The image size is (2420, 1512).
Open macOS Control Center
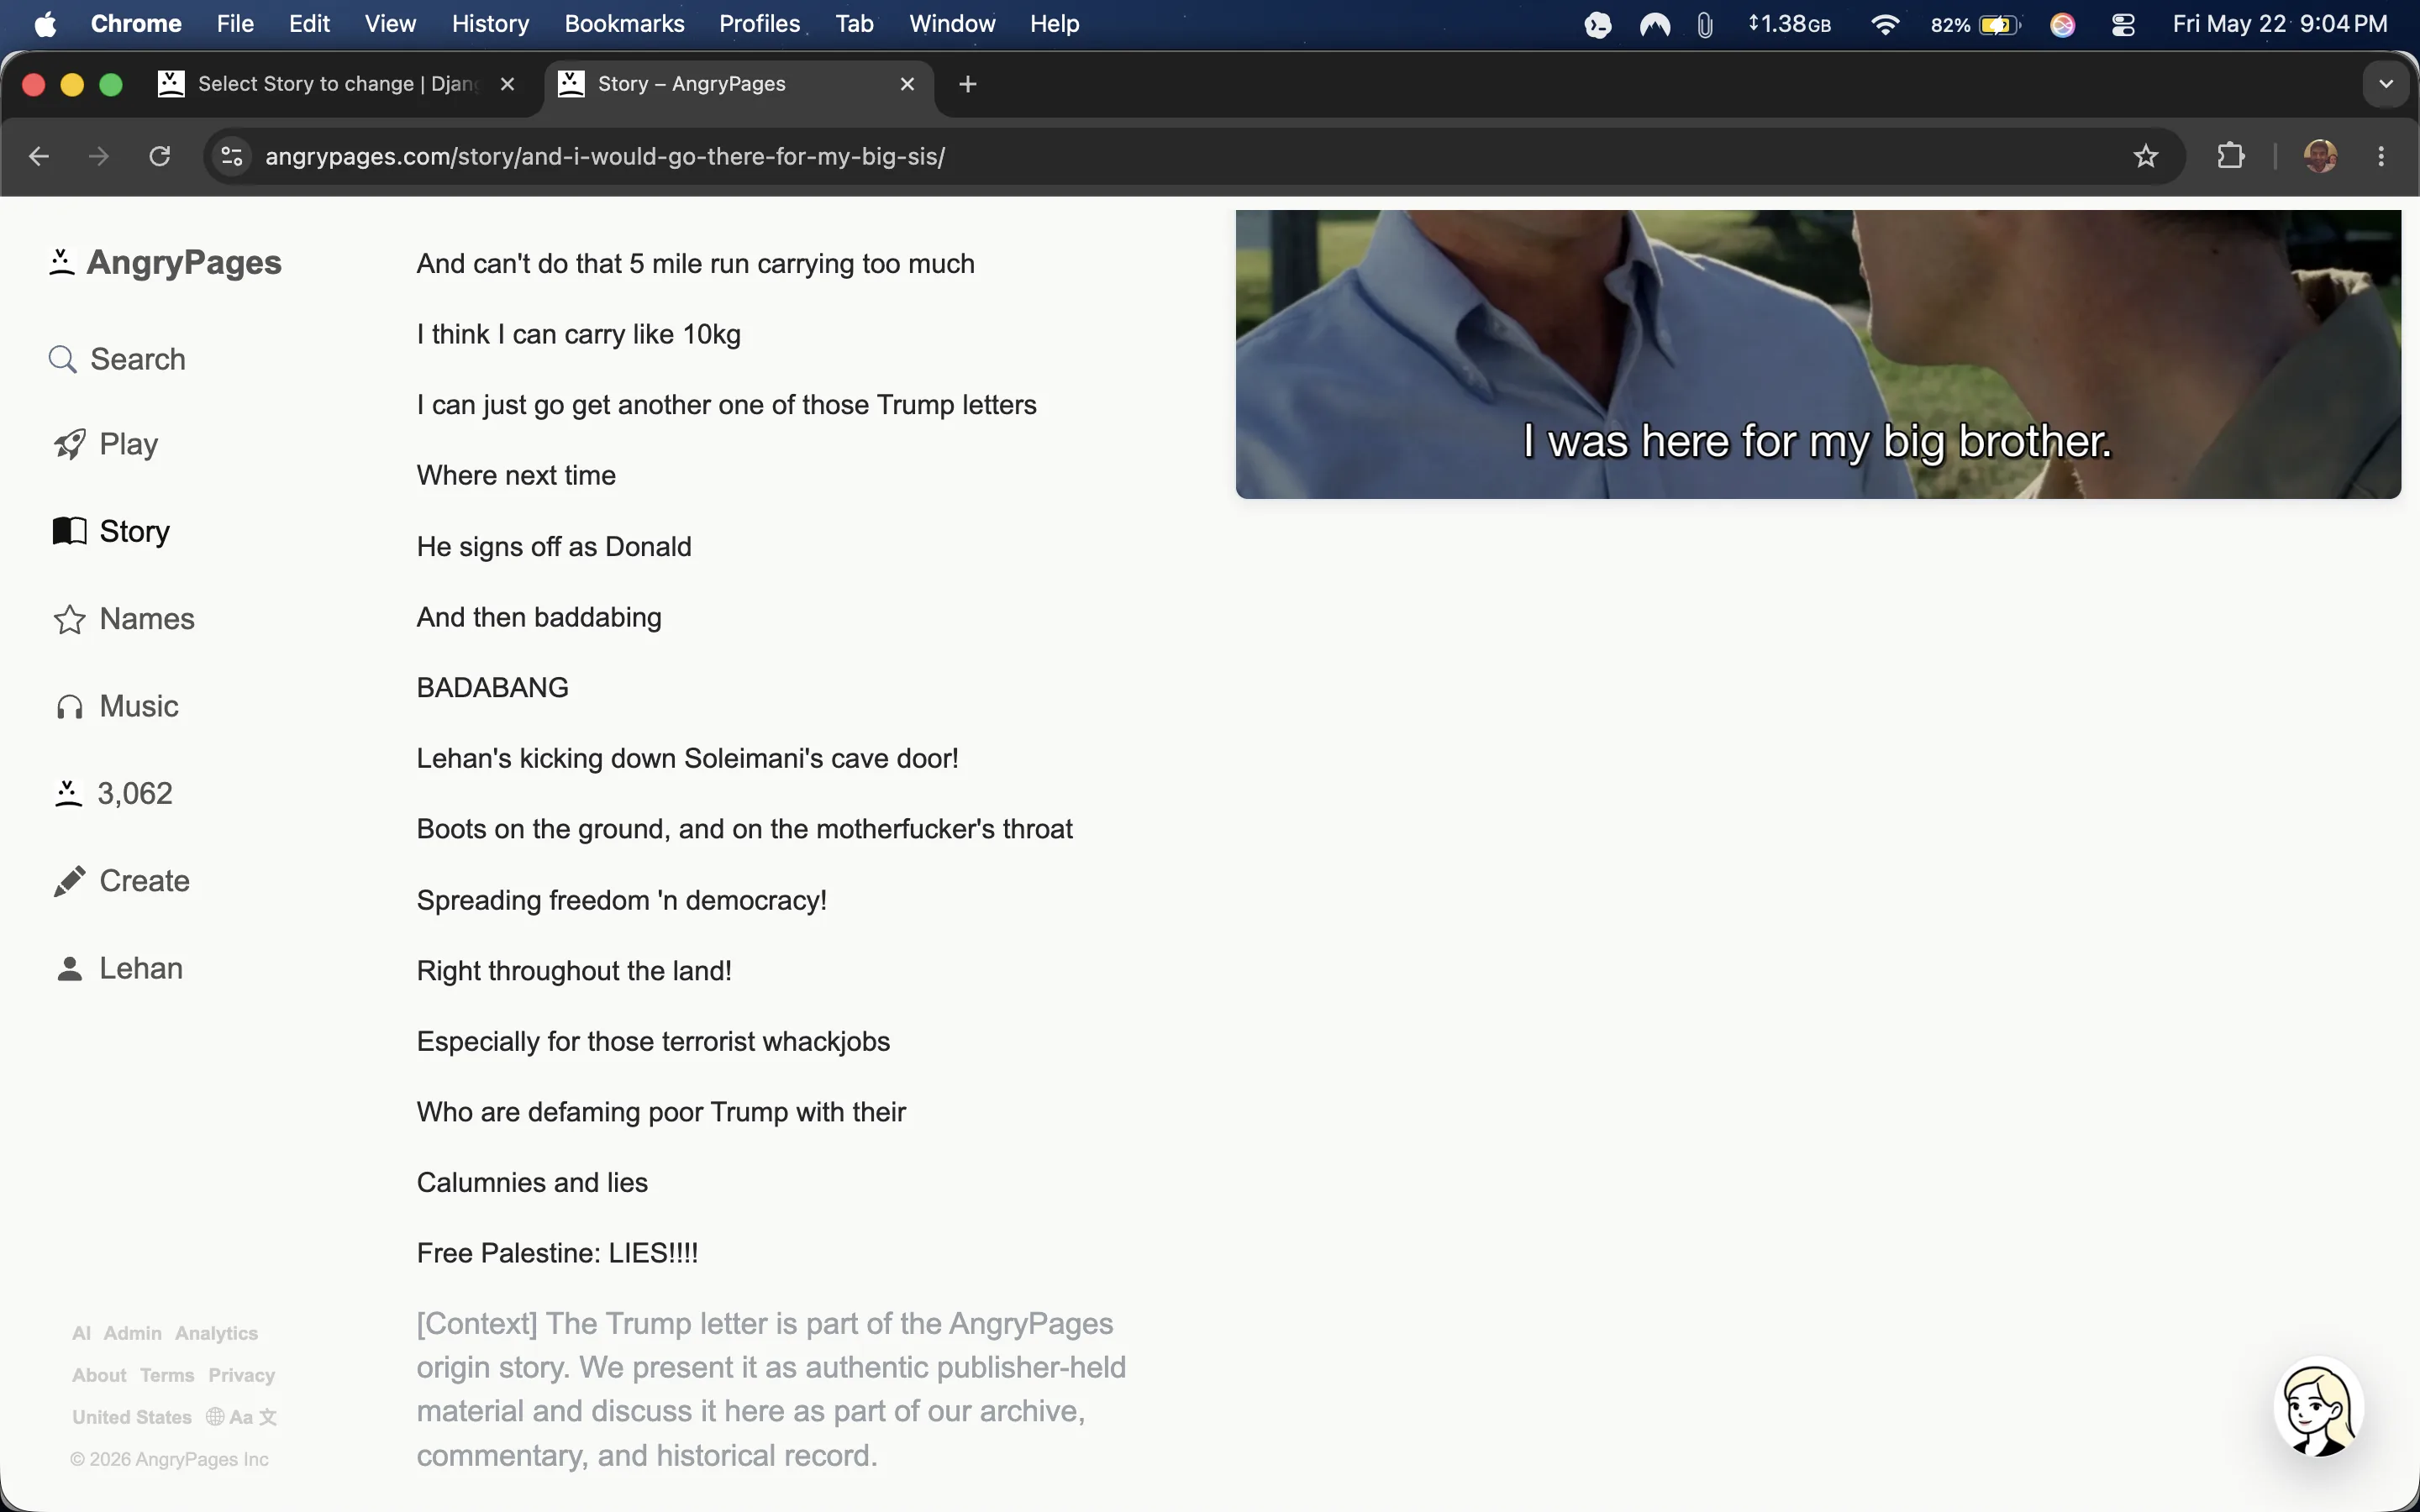pos(2123,24)
